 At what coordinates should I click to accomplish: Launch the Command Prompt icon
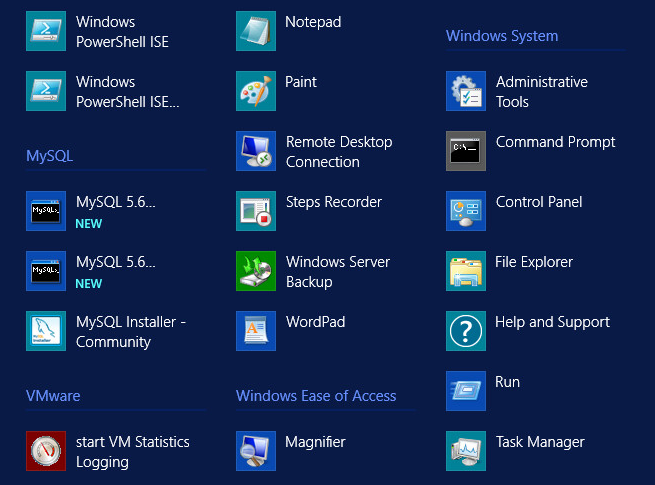(x=466, y=151)
